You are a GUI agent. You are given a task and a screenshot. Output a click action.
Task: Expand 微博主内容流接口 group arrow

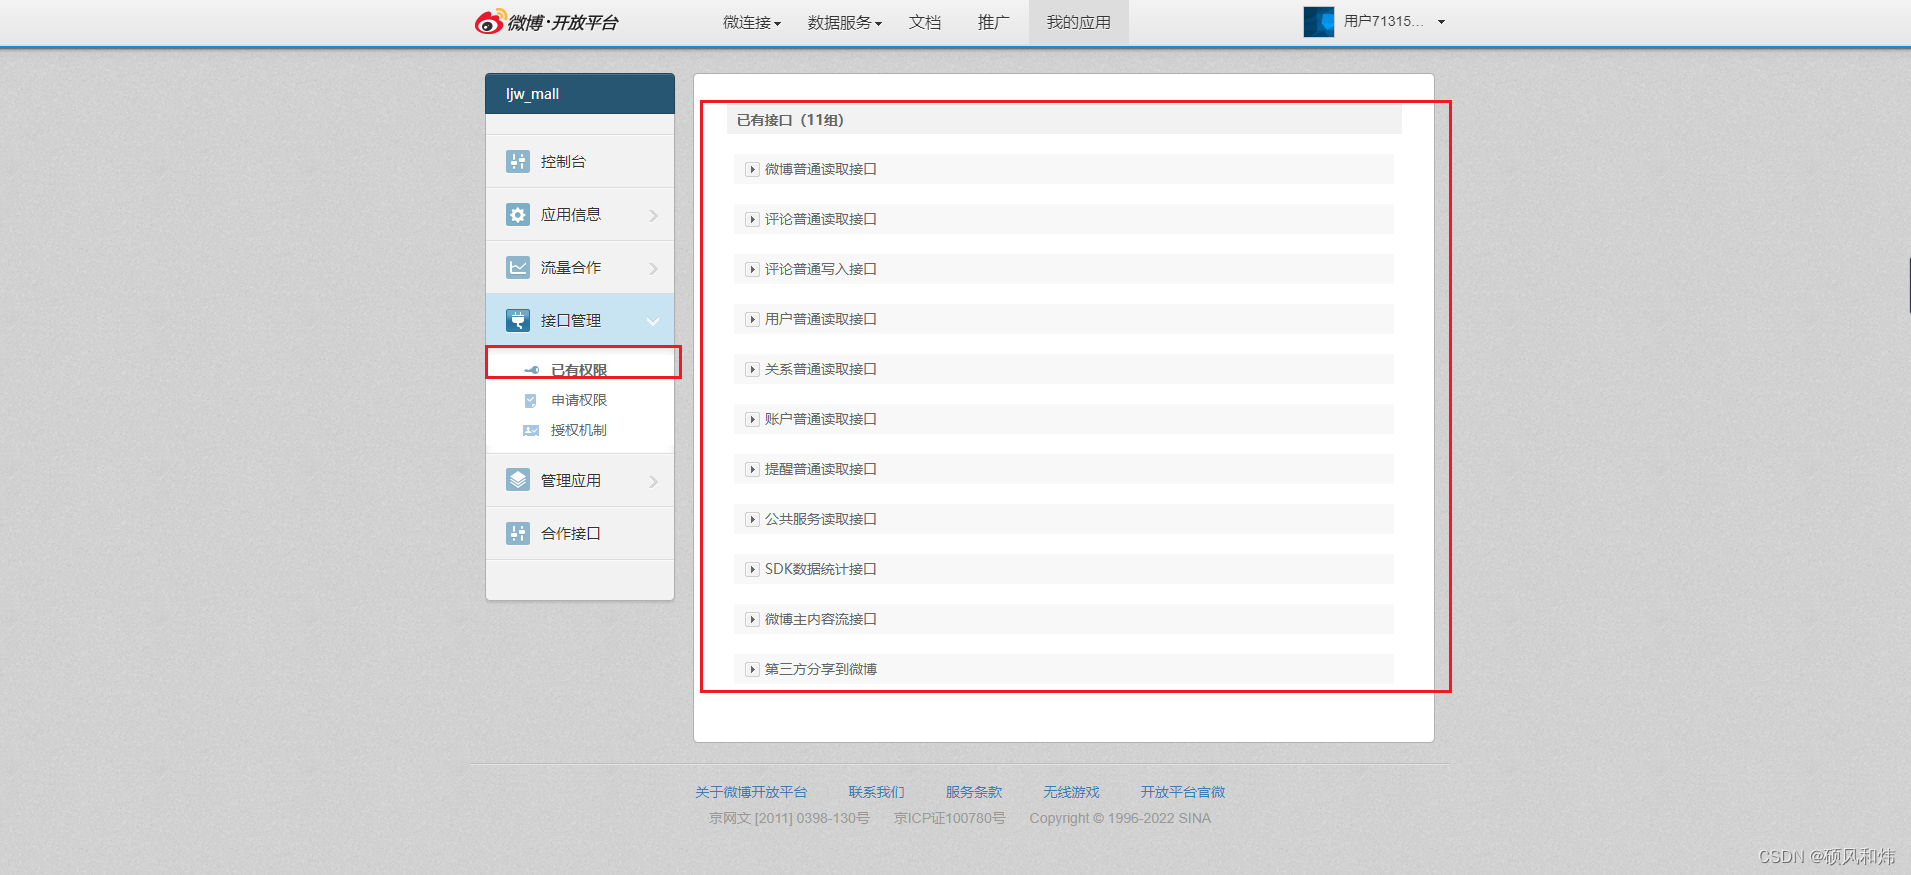coord(753,620)
